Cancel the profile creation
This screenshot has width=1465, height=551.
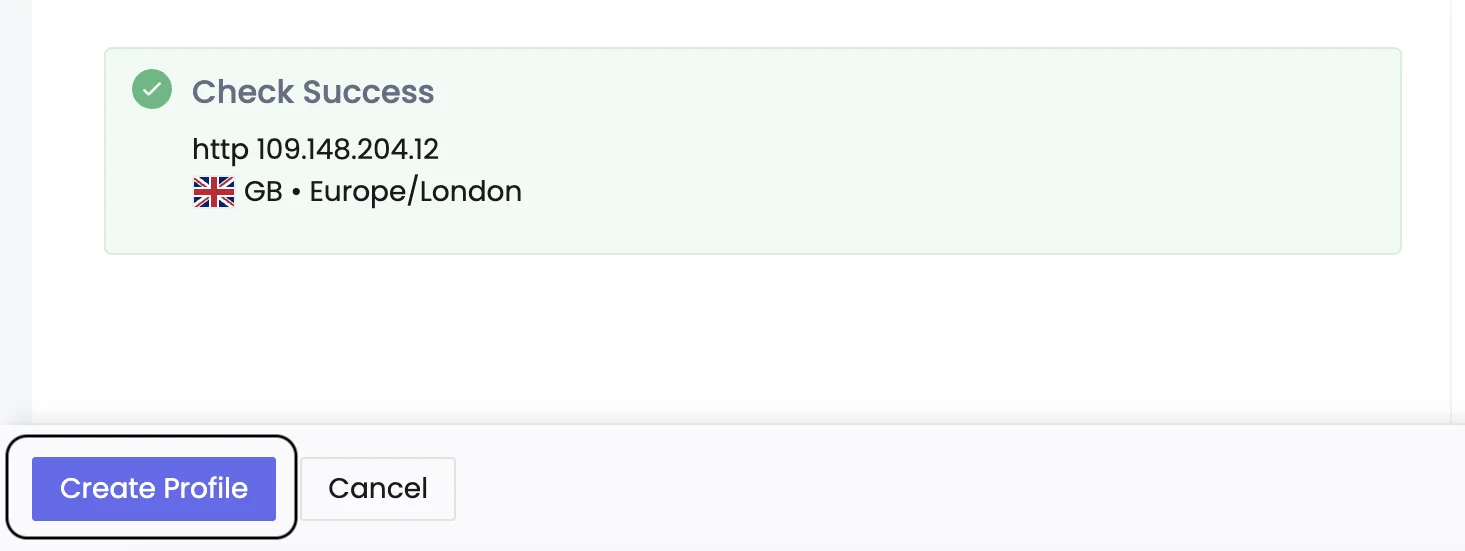(378, 489)
